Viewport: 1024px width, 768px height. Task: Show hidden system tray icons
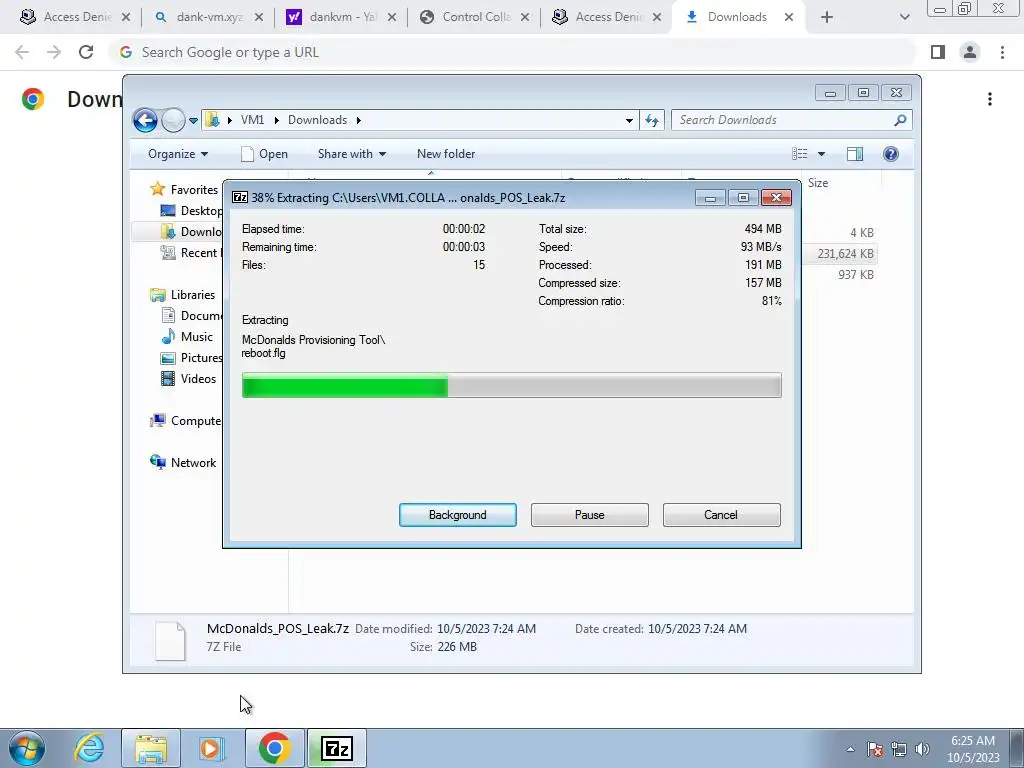click(x=850, y=749)
